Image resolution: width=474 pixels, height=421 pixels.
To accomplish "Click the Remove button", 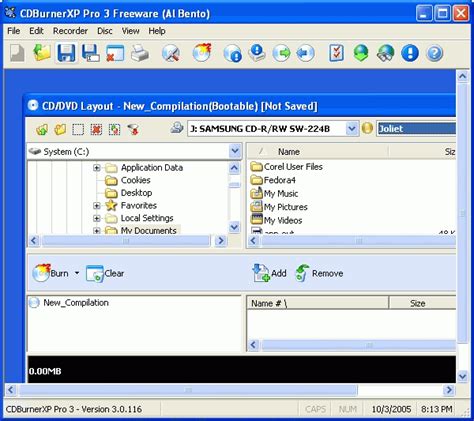I will [319, 273].
